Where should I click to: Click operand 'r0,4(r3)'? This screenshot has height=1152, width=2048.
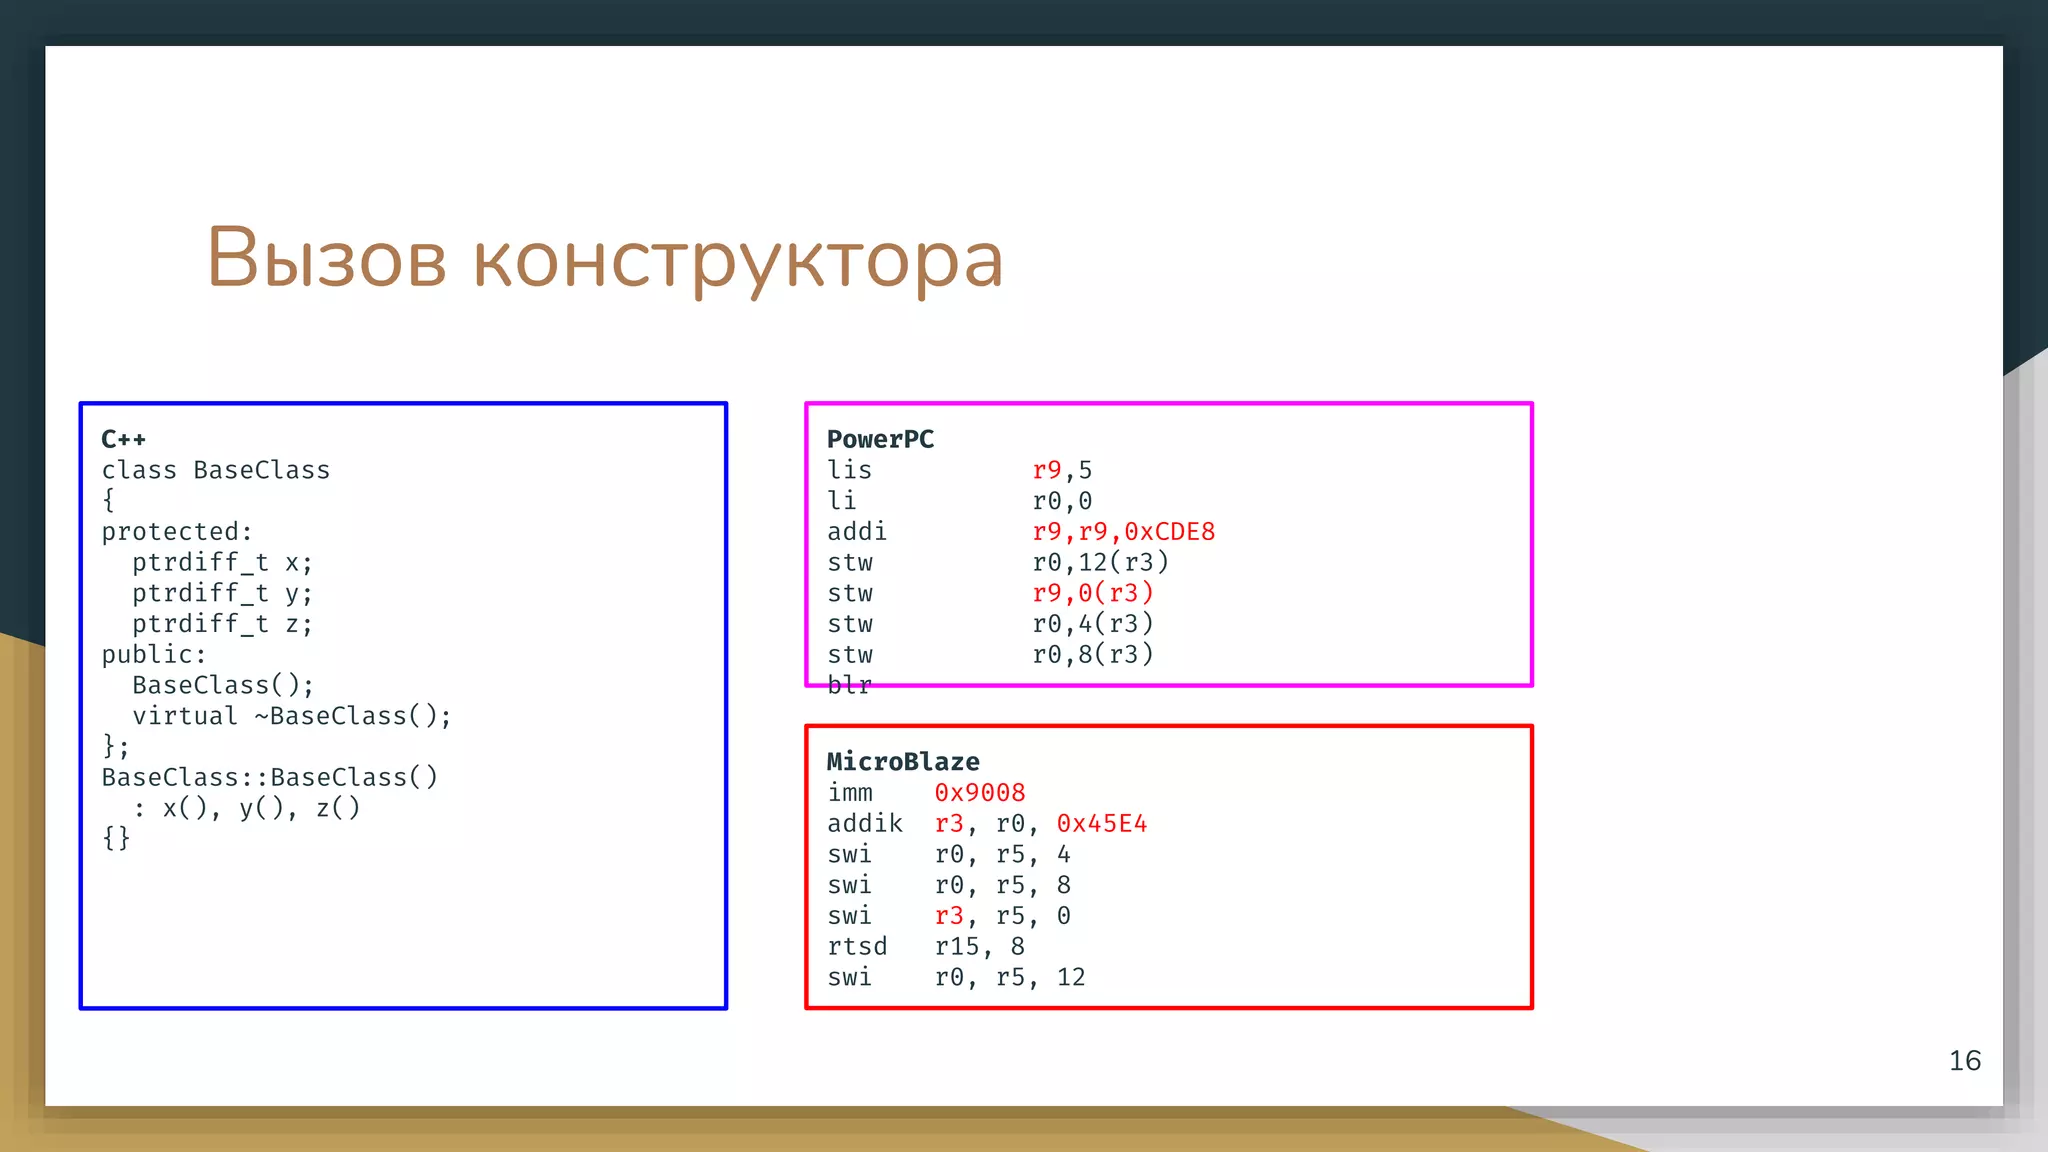1093,624
